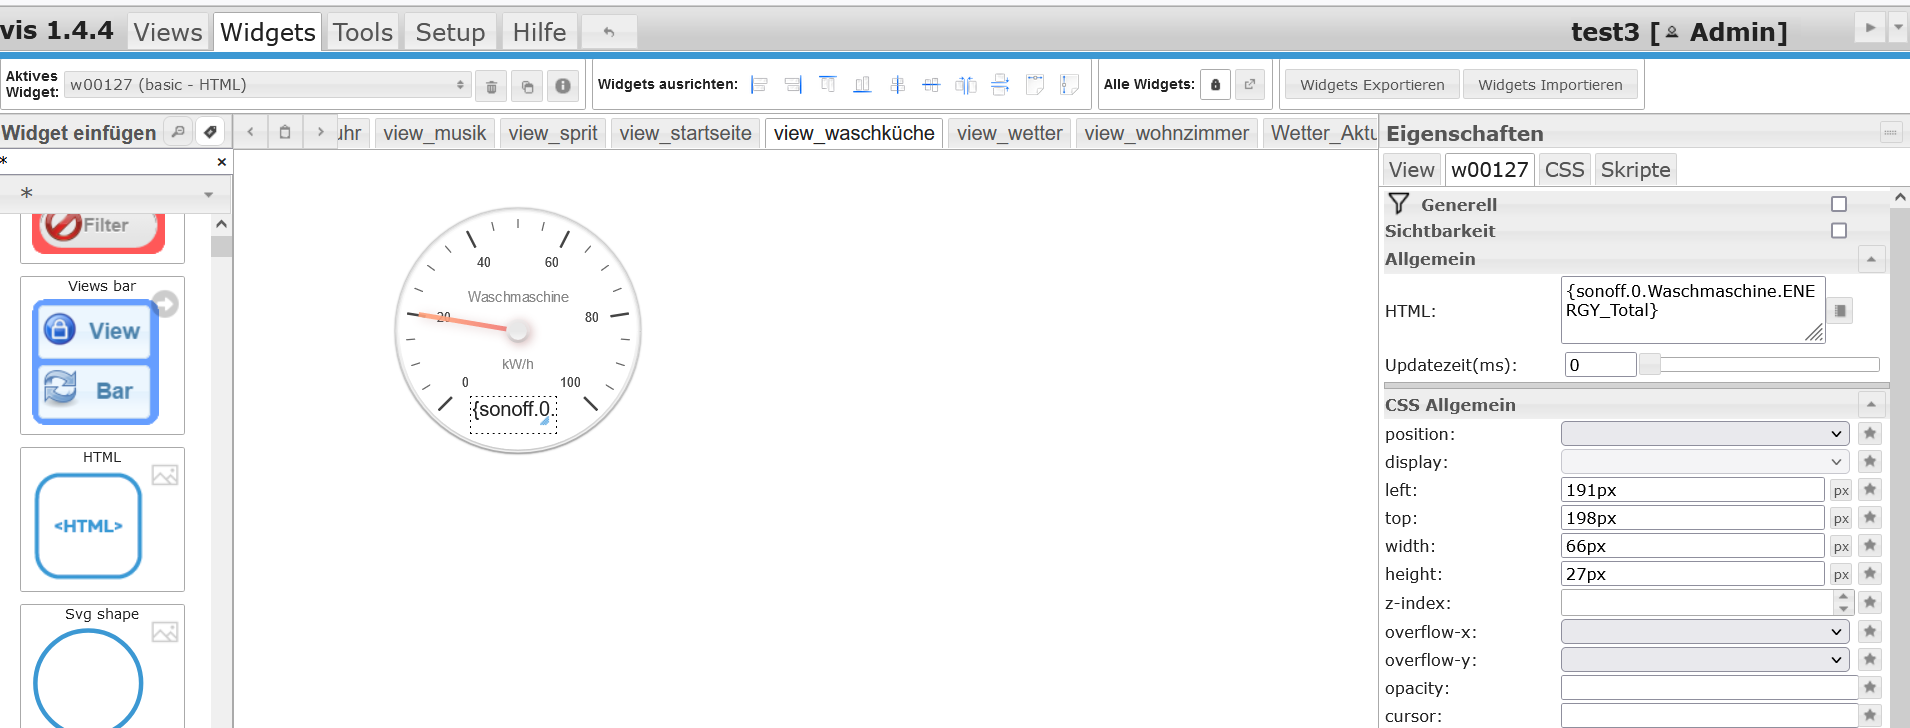
Task: Click into the z-index input field
Action: point(1696,603)
